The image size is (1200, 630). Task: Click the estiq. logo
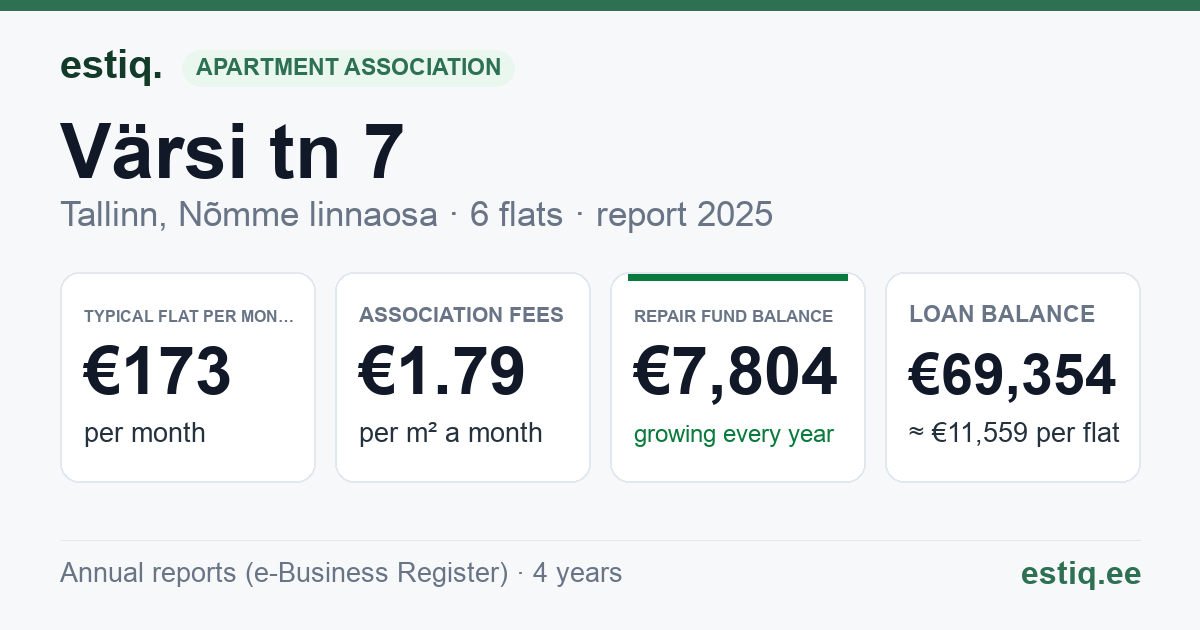click(x=111, y=66)
